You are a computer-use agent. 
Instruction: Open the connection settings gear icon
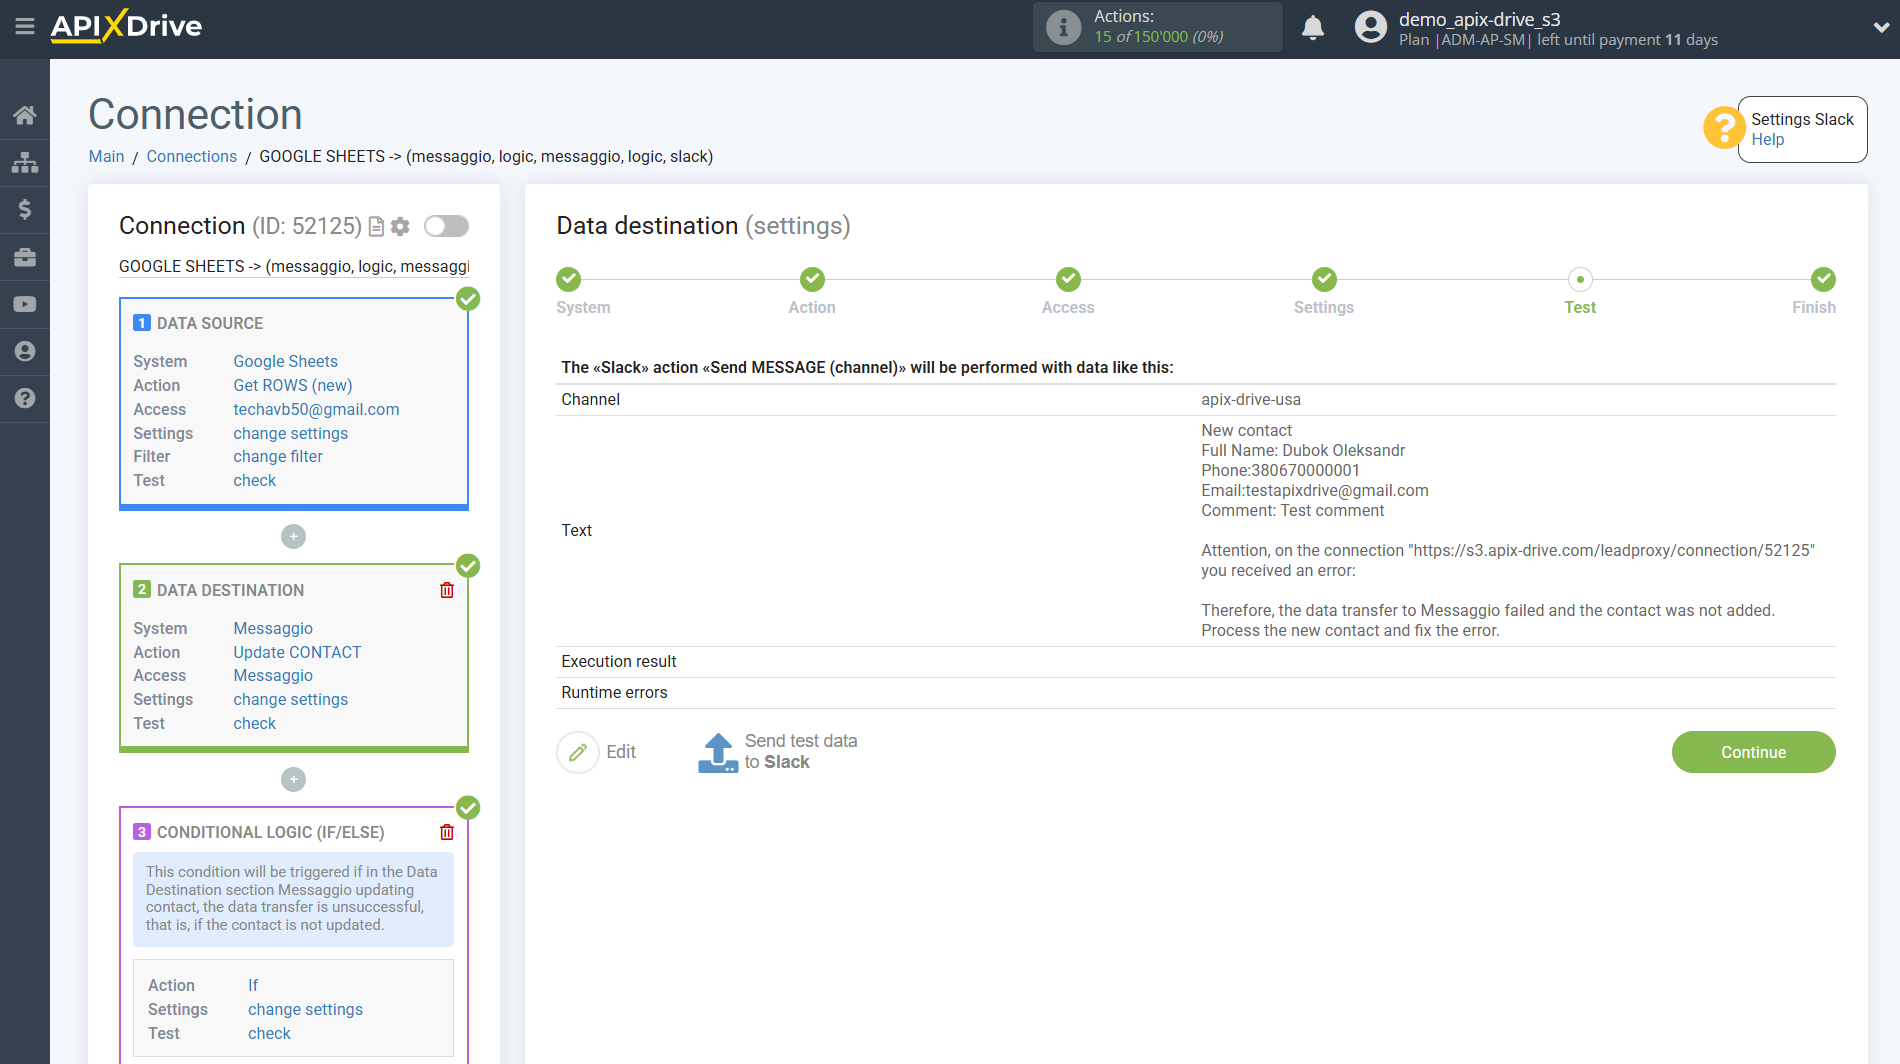[400, 227]
